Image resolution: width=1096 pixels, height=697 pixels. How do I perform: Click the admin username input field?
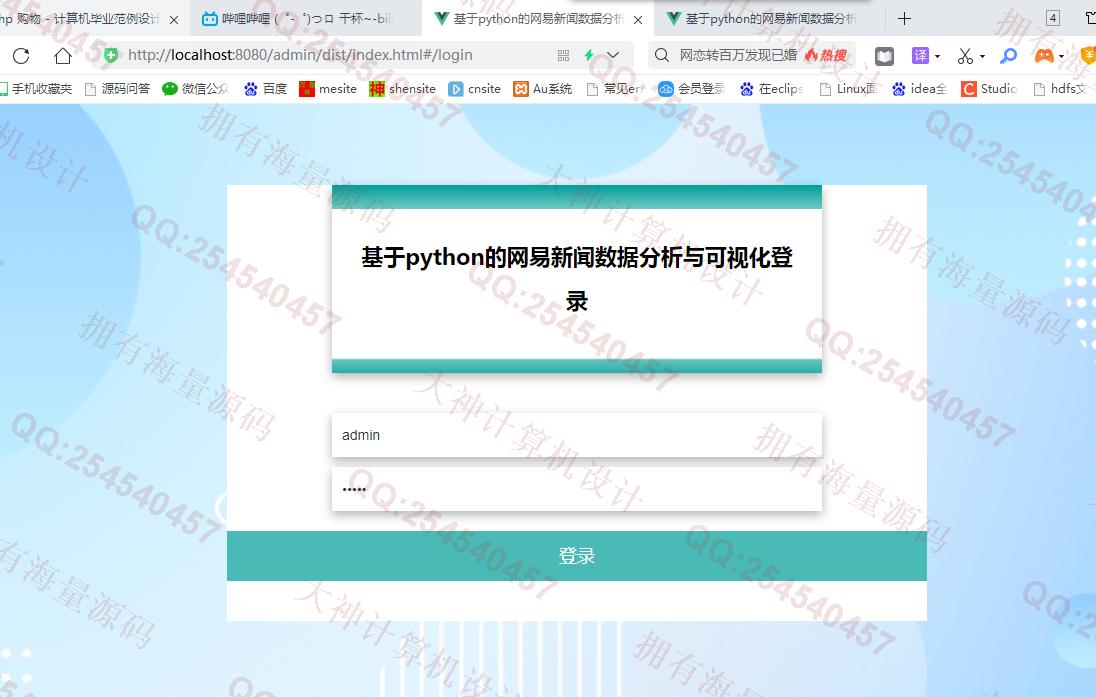[x=576, y=435]
